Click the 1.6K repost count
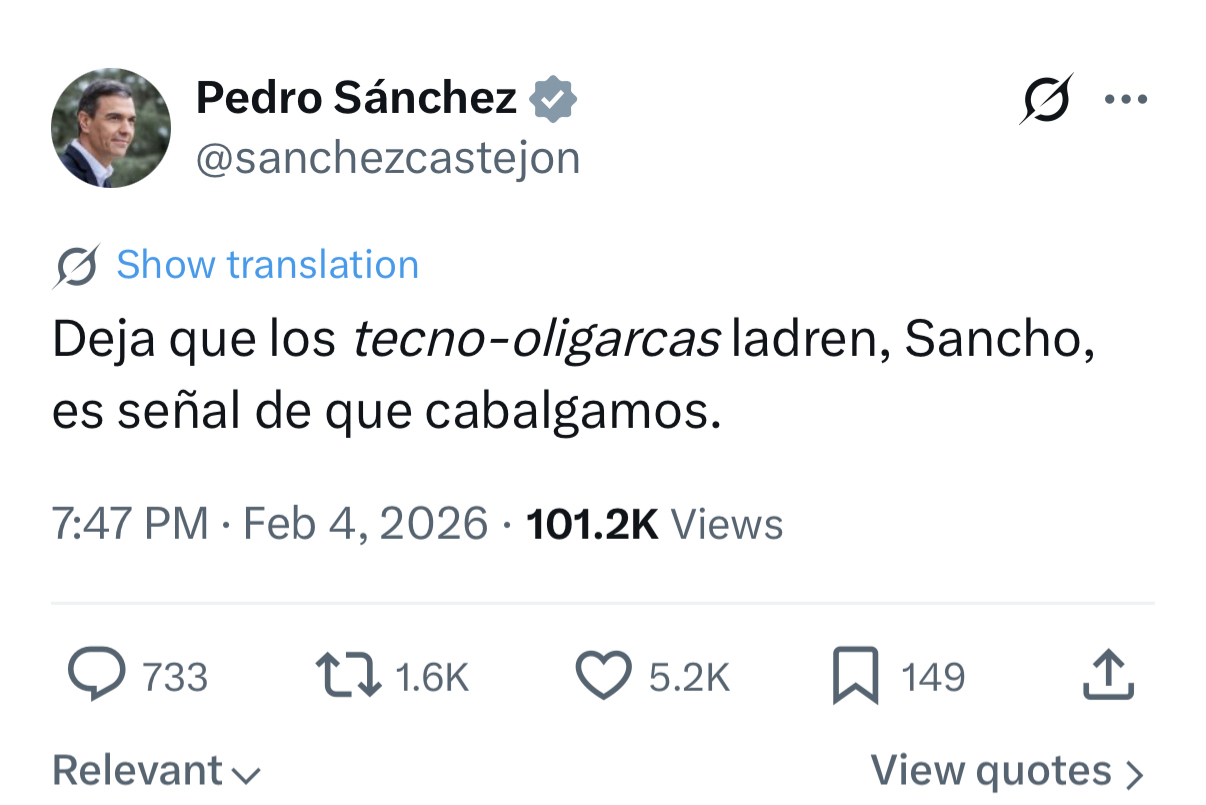Screen dimensions: 1206x805 click(432, 677)
